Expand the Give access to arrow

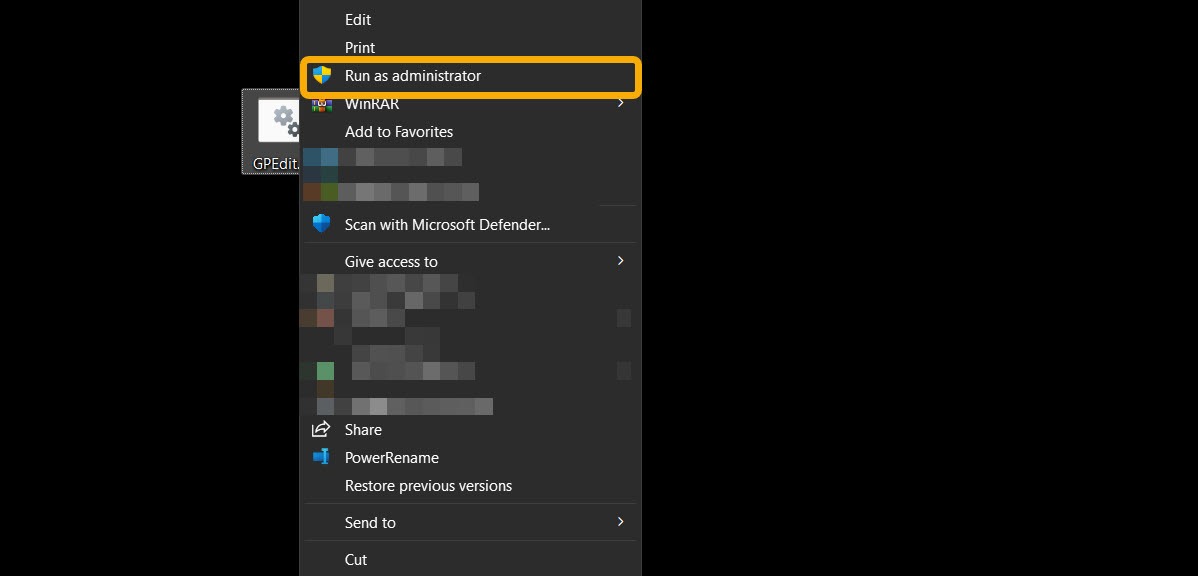click(620, 260)
